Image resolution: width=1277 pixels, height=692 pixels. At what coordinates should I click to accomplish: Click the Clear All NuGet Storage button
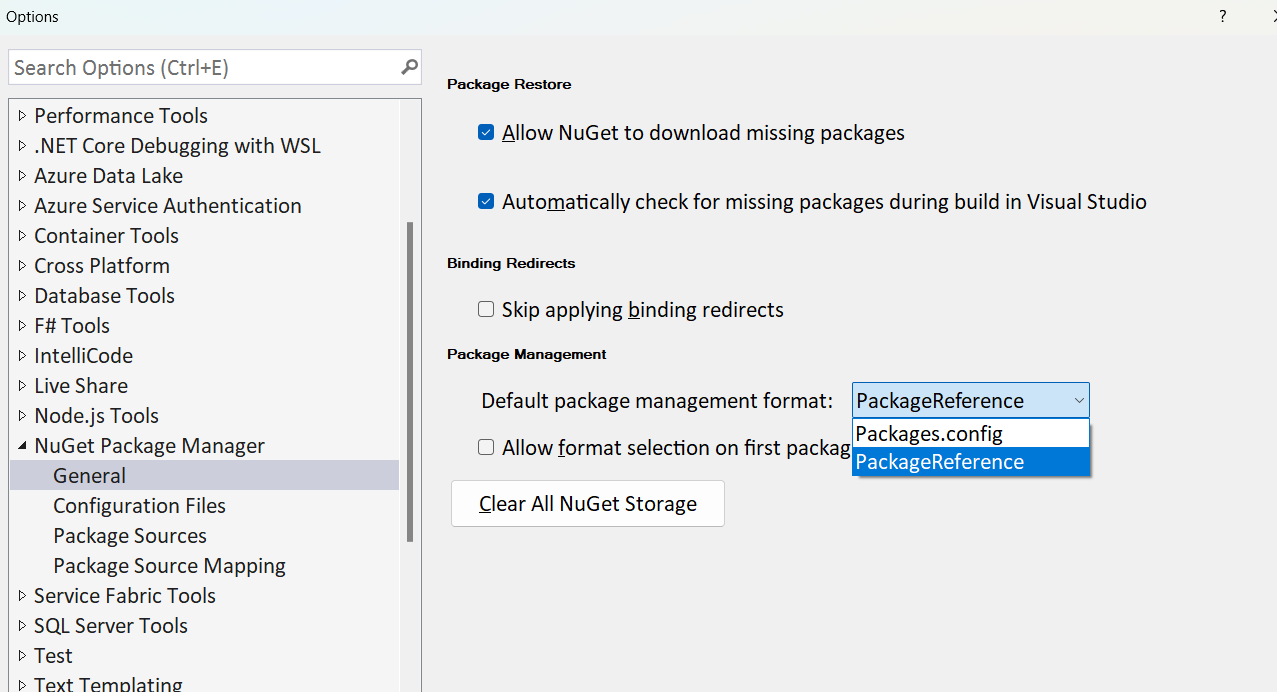coord(587,503)
